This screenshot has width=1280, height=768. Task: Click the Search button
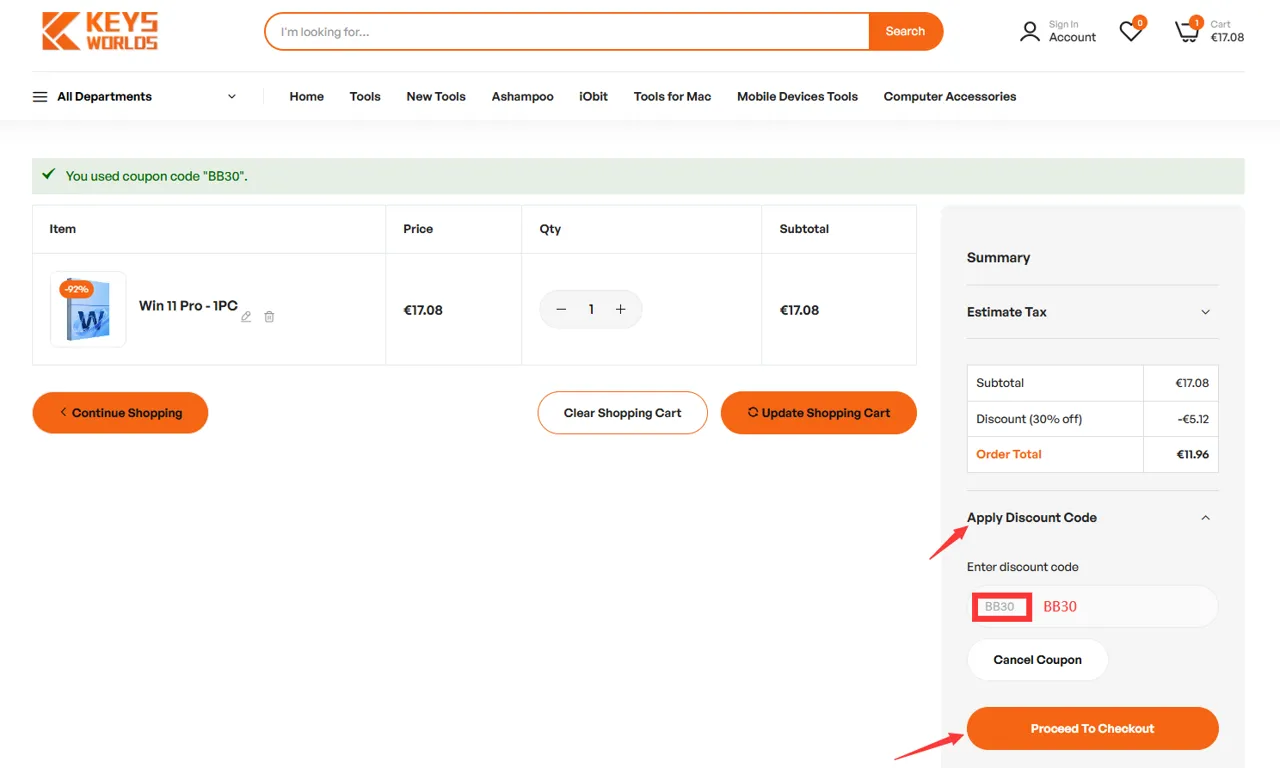(906, 31)
